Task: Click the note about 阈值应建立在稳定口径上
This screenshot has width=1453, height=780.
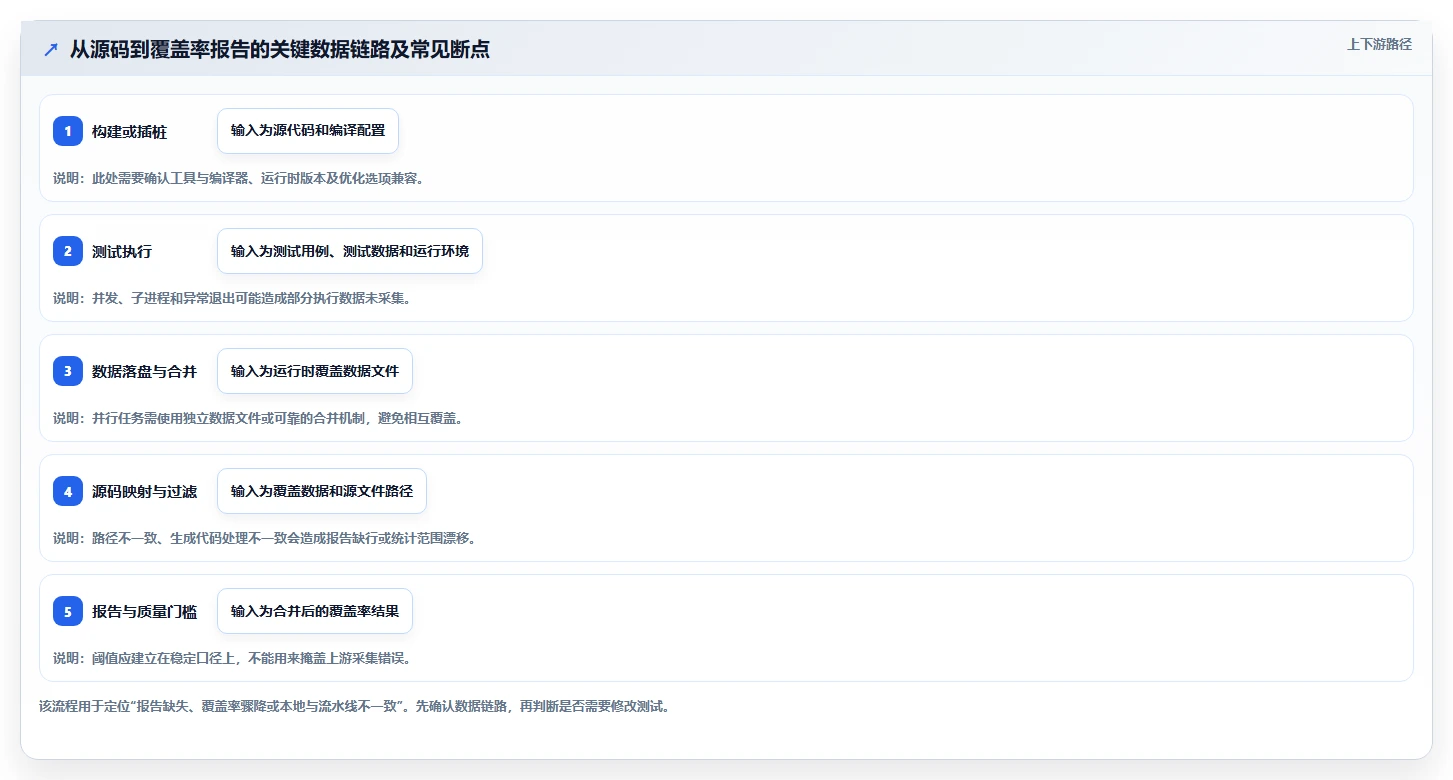Action: click(x=232, y=658)
